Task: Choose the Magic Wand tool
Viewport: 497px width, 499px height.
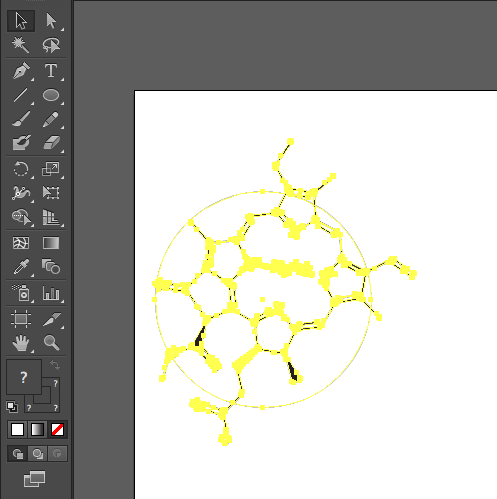Action: click(x=21, y=45)
